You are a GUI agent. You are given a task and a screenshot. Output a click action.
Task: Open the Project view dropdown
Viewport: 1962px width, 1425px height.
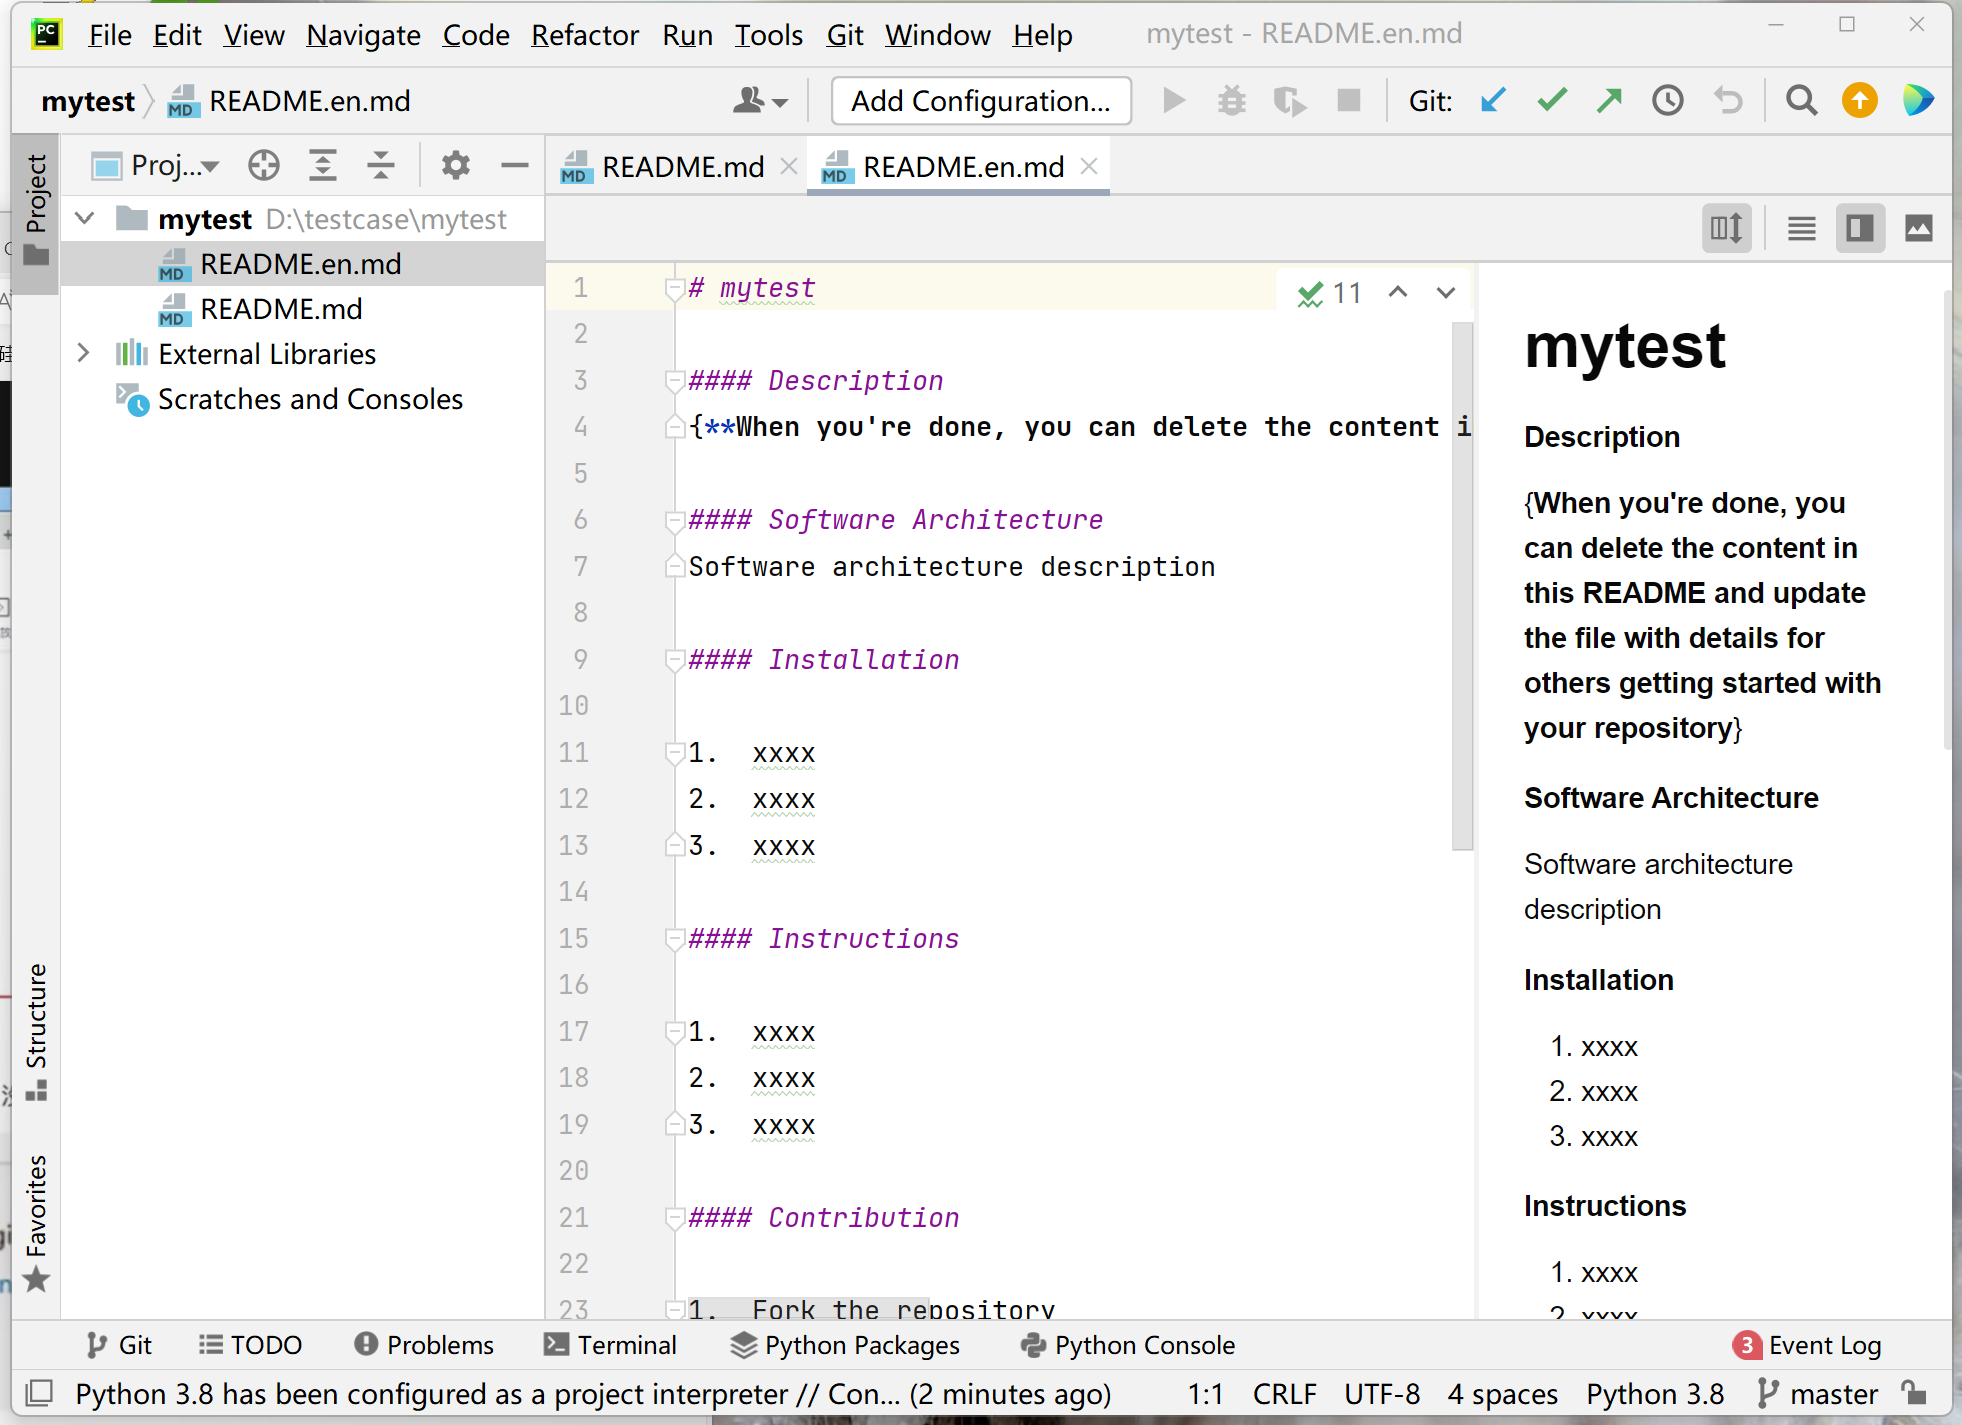tap(155, 165)
